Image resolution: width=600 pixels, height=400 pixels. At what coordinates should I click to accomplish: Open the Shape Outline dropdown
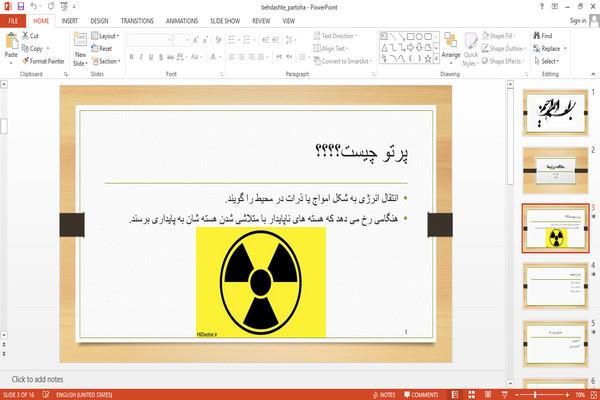(x=504, y=48)
